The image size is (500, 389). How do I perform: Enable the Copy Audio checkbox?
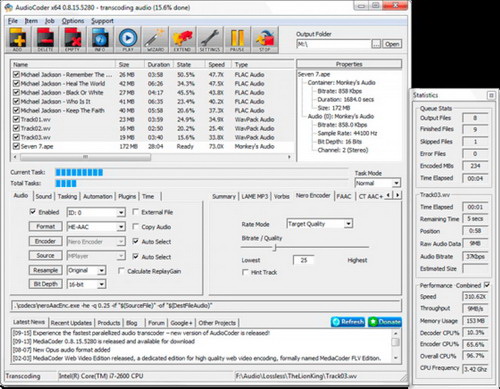click(136, 227)
